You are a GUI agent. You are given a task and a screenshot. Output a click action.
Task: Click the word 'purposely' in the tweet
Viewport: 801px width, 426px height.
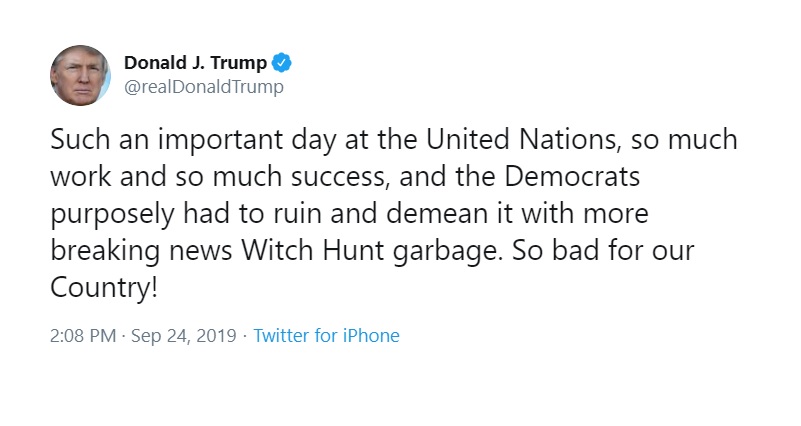tap(112, 215)
